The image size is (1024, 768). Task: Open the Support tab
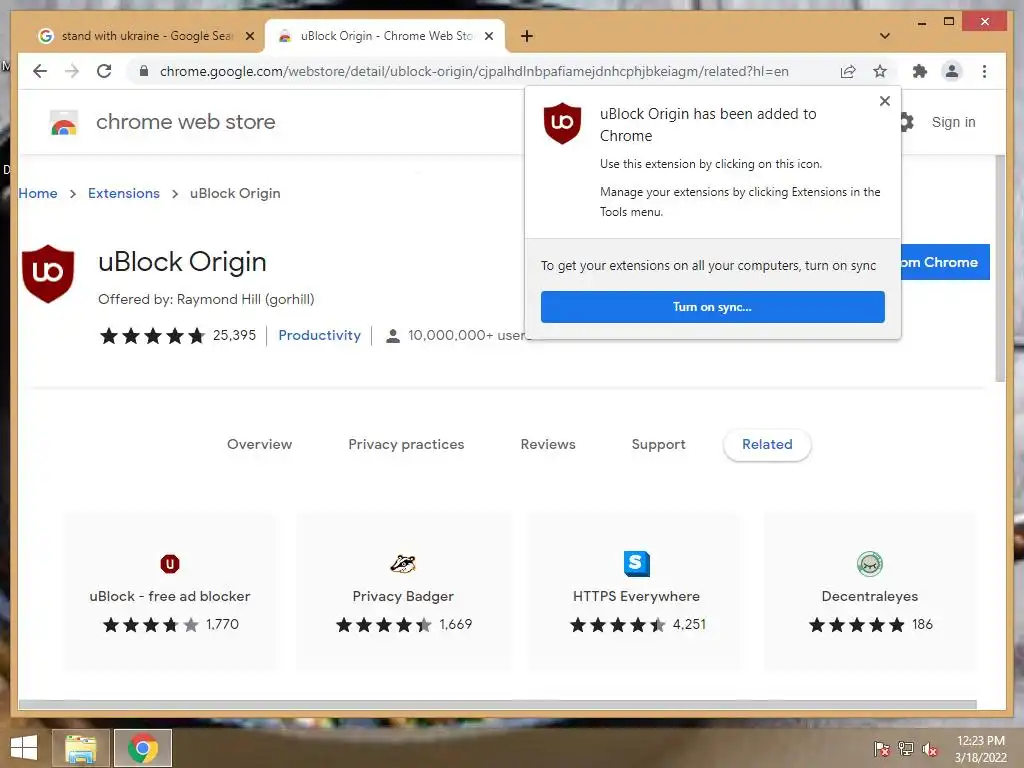[x=658, y=444]
